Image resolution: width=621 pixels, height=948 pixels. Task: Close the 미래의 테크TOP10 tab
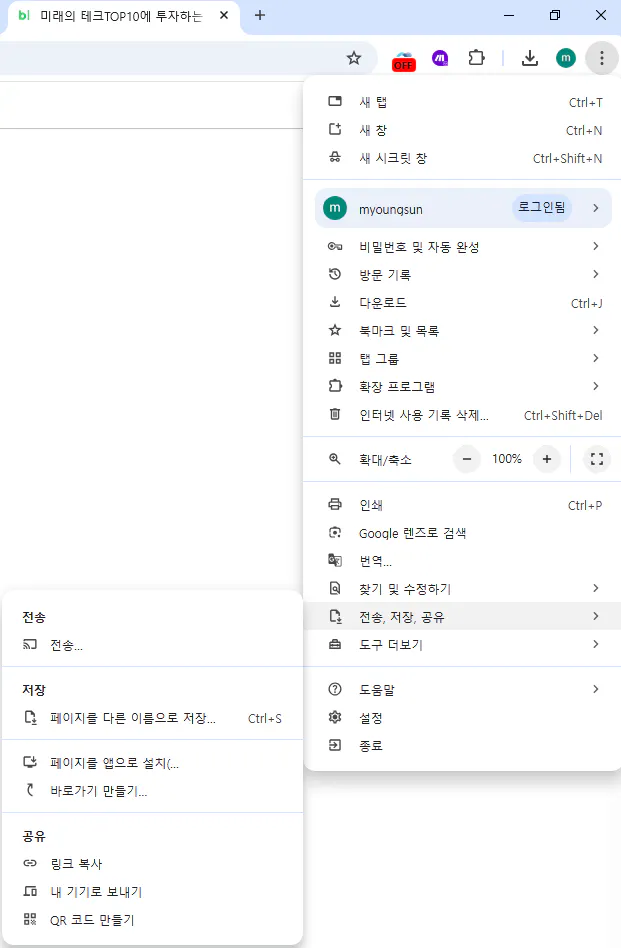(x=224, y=15)
